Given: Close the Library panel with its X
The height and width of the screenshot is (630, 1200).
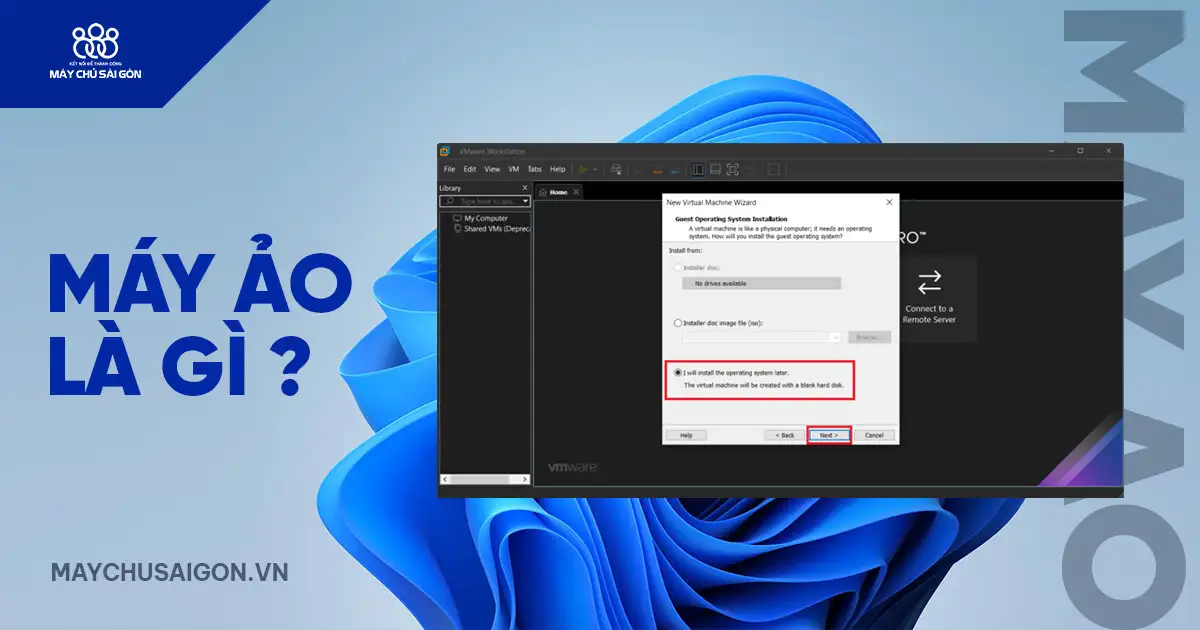Looking at the screenshot, I should [525, 188].
